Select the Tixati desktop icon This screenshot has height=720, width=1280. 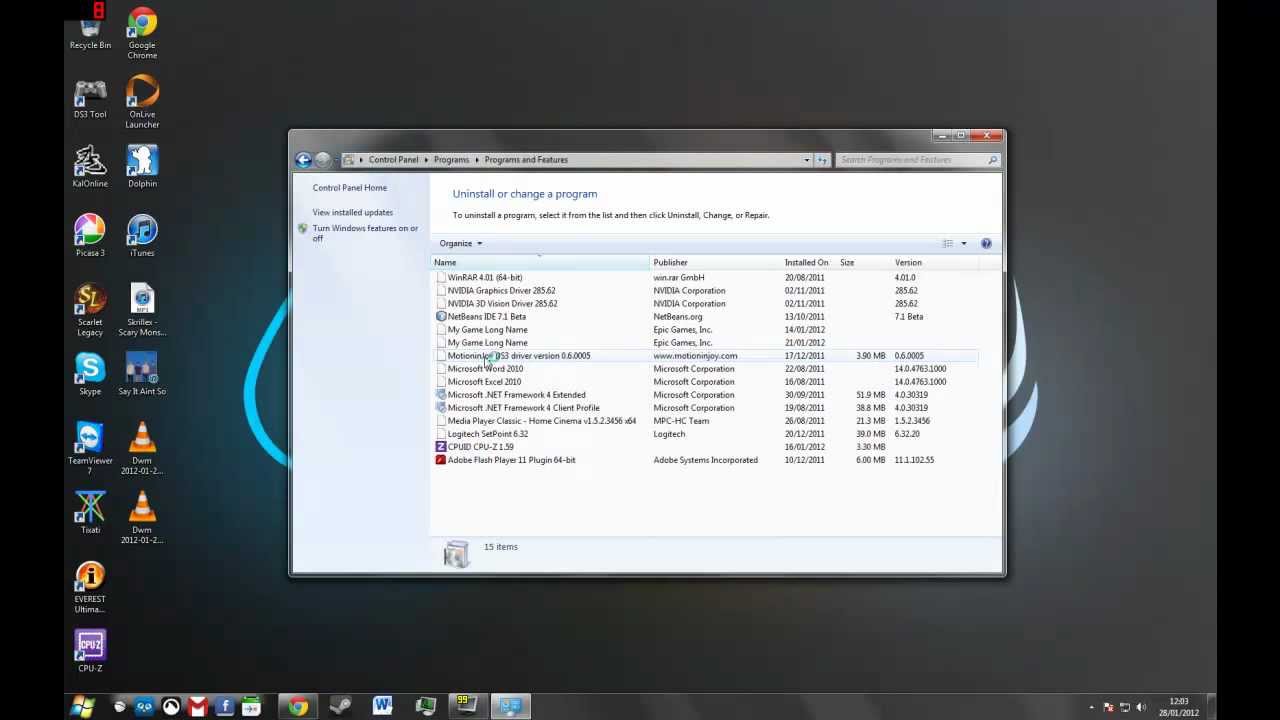pos(90,513)
